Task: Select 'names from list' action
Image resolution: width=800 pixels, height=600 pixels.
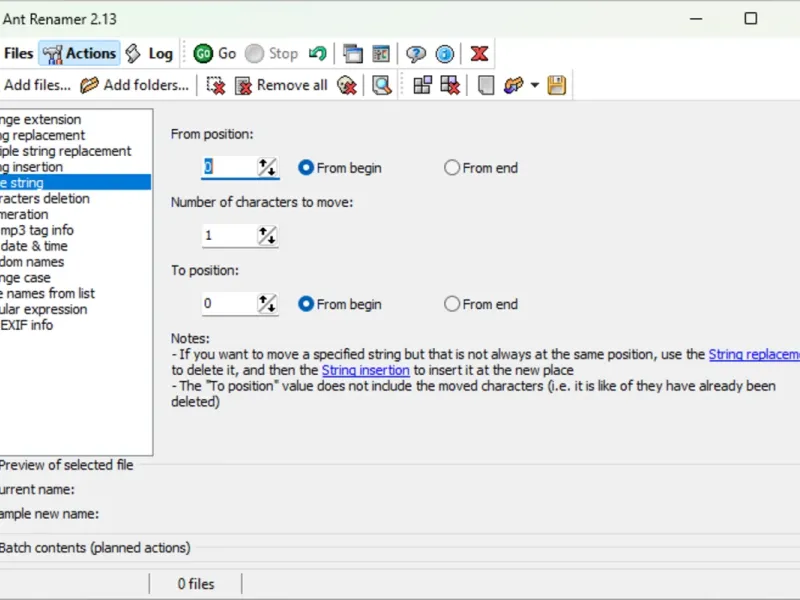Action: click(x=75, y=293)
